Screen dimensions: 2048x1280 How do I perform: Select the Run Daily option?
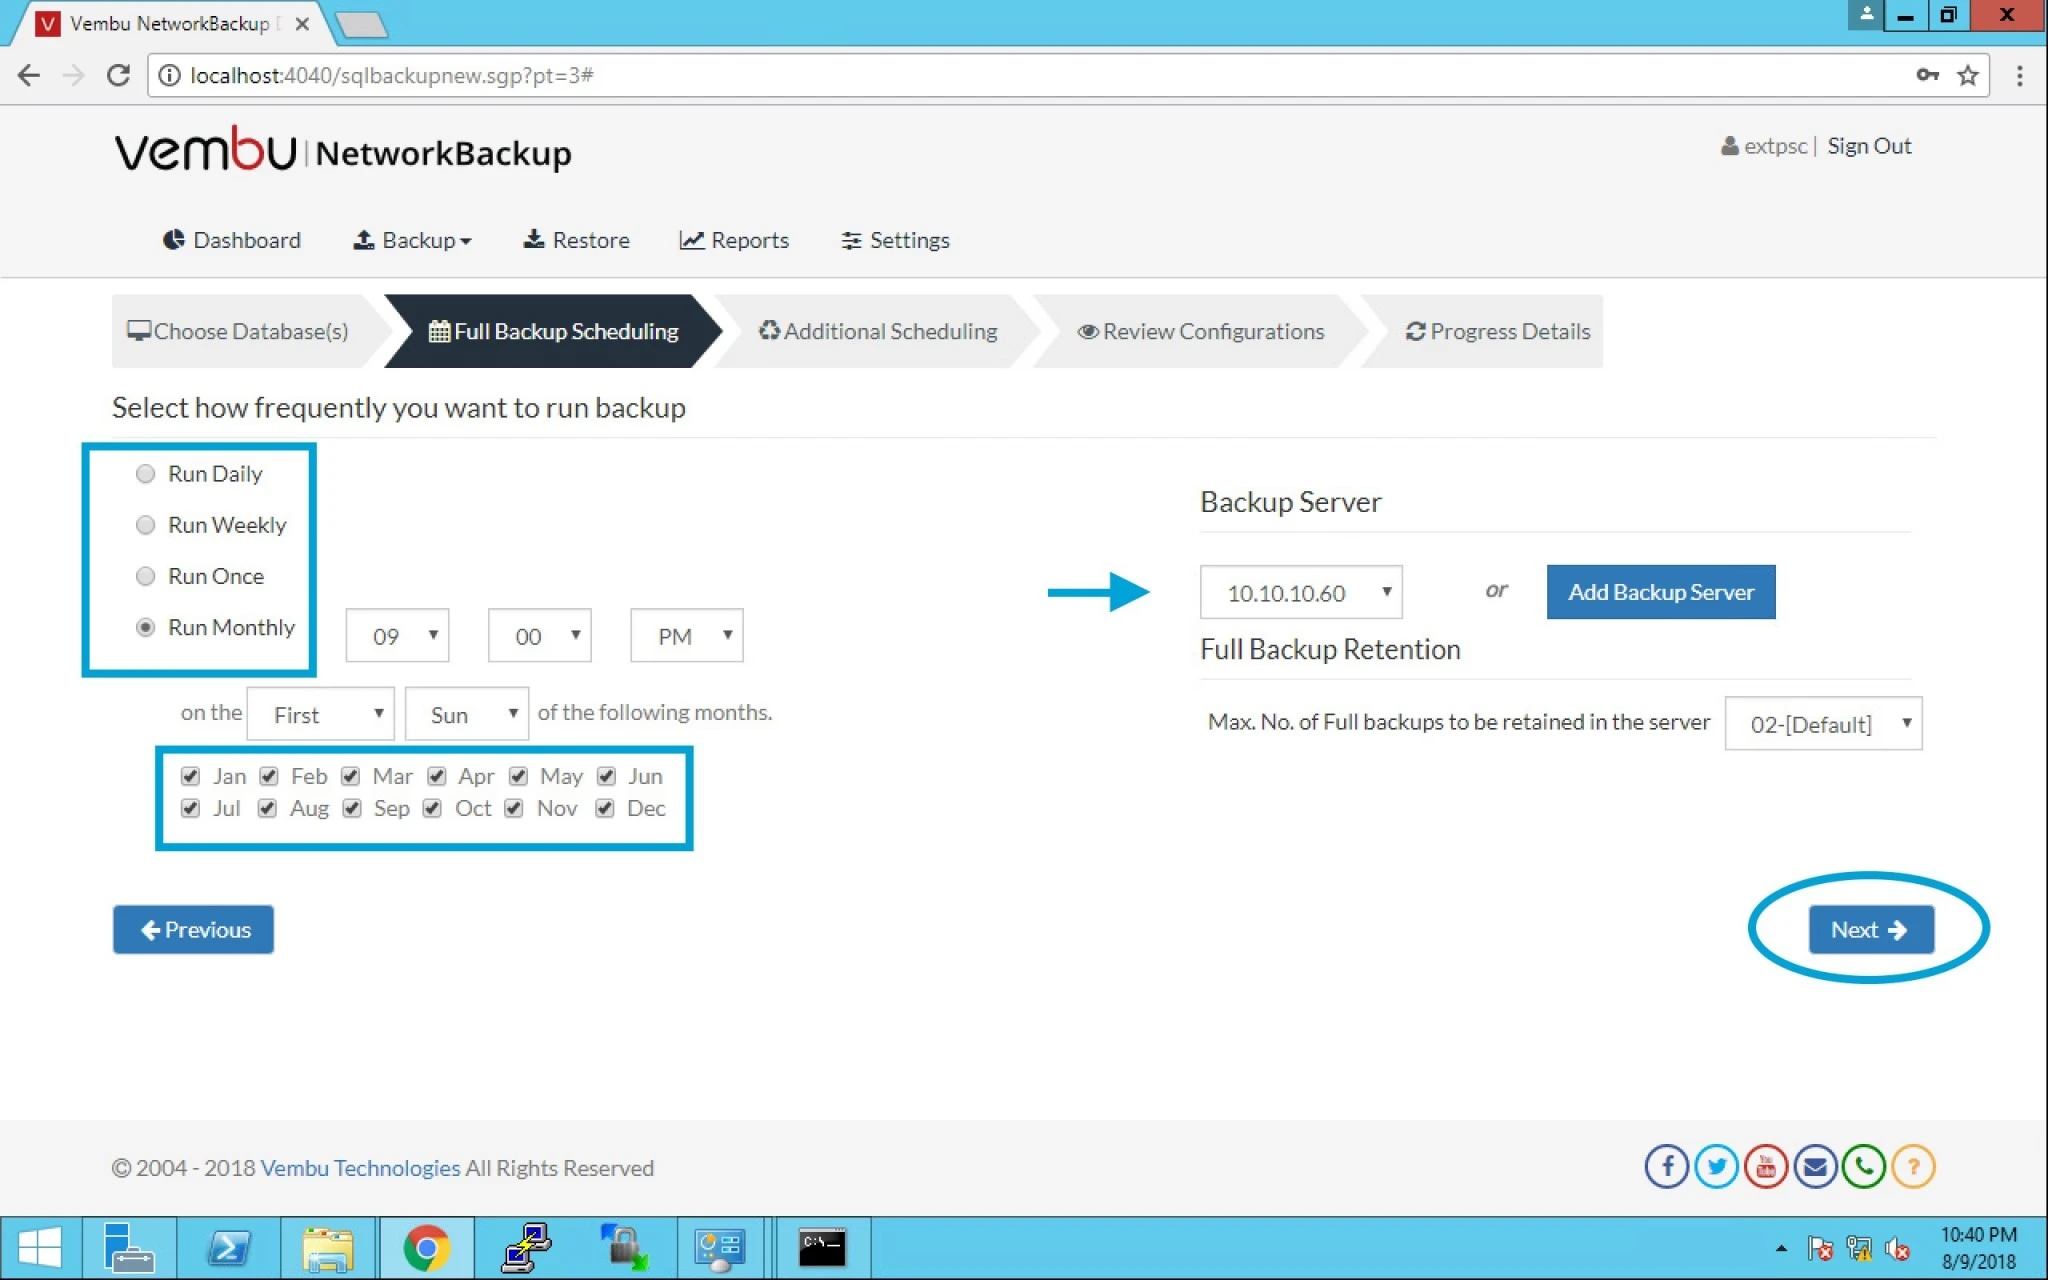point(146,474)
